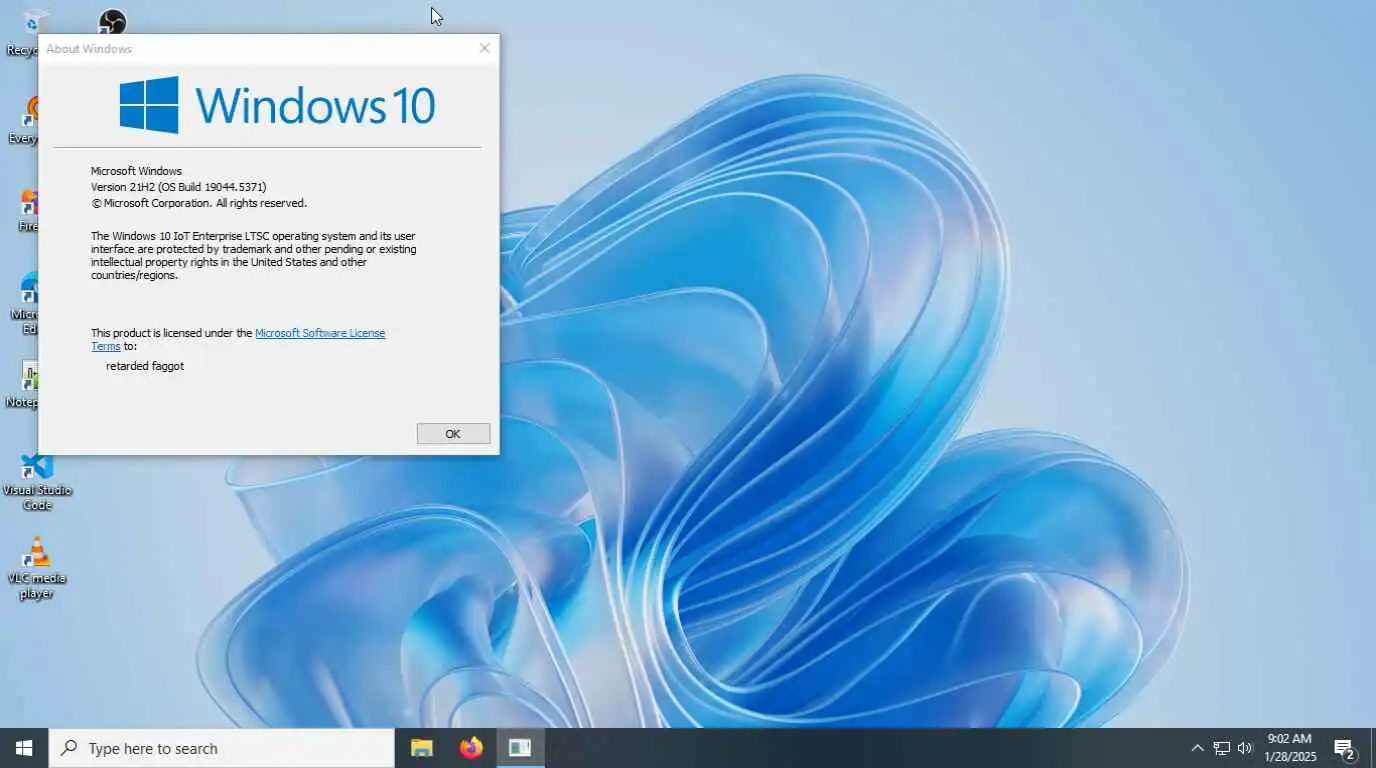
Task: Click the Show desktop strip
Action: click(1373, 748)
